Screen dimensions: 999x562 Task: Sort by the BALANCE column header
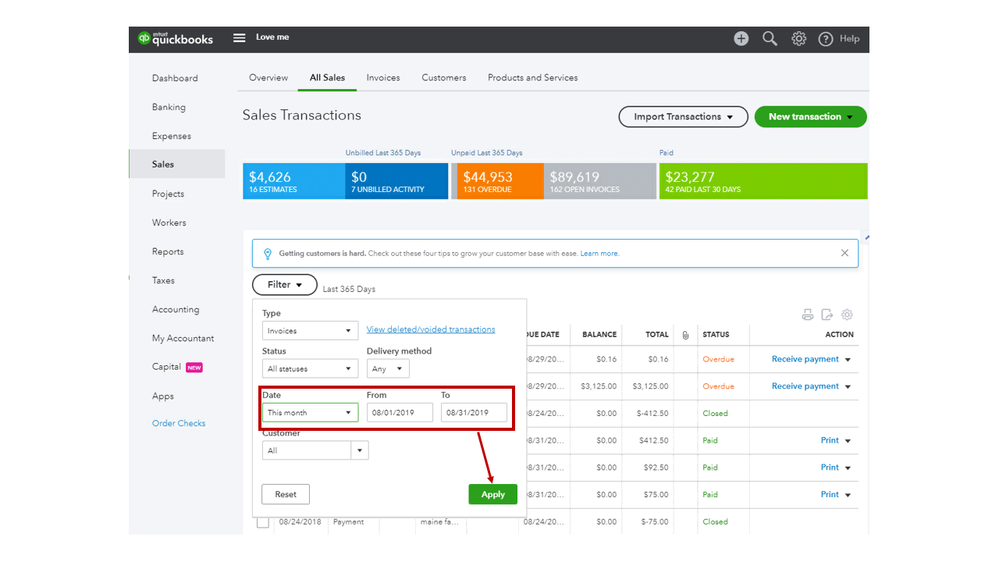pos(599,335)
